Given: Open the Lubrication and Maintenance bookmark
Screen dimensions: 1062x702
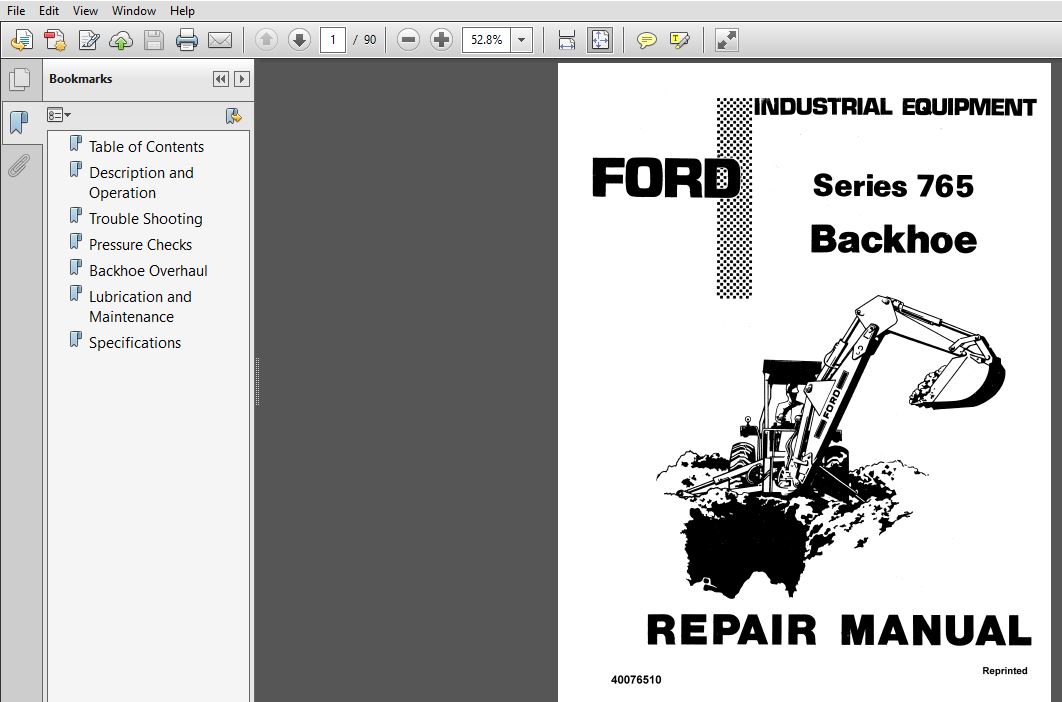Looking at the screenshot, I should point(141,307).
